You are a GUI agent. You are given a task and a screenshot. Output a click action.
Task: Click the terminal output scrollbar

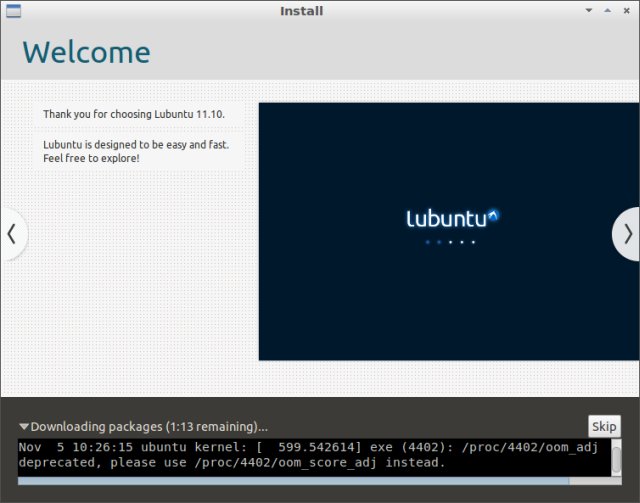tap(617, 456)
